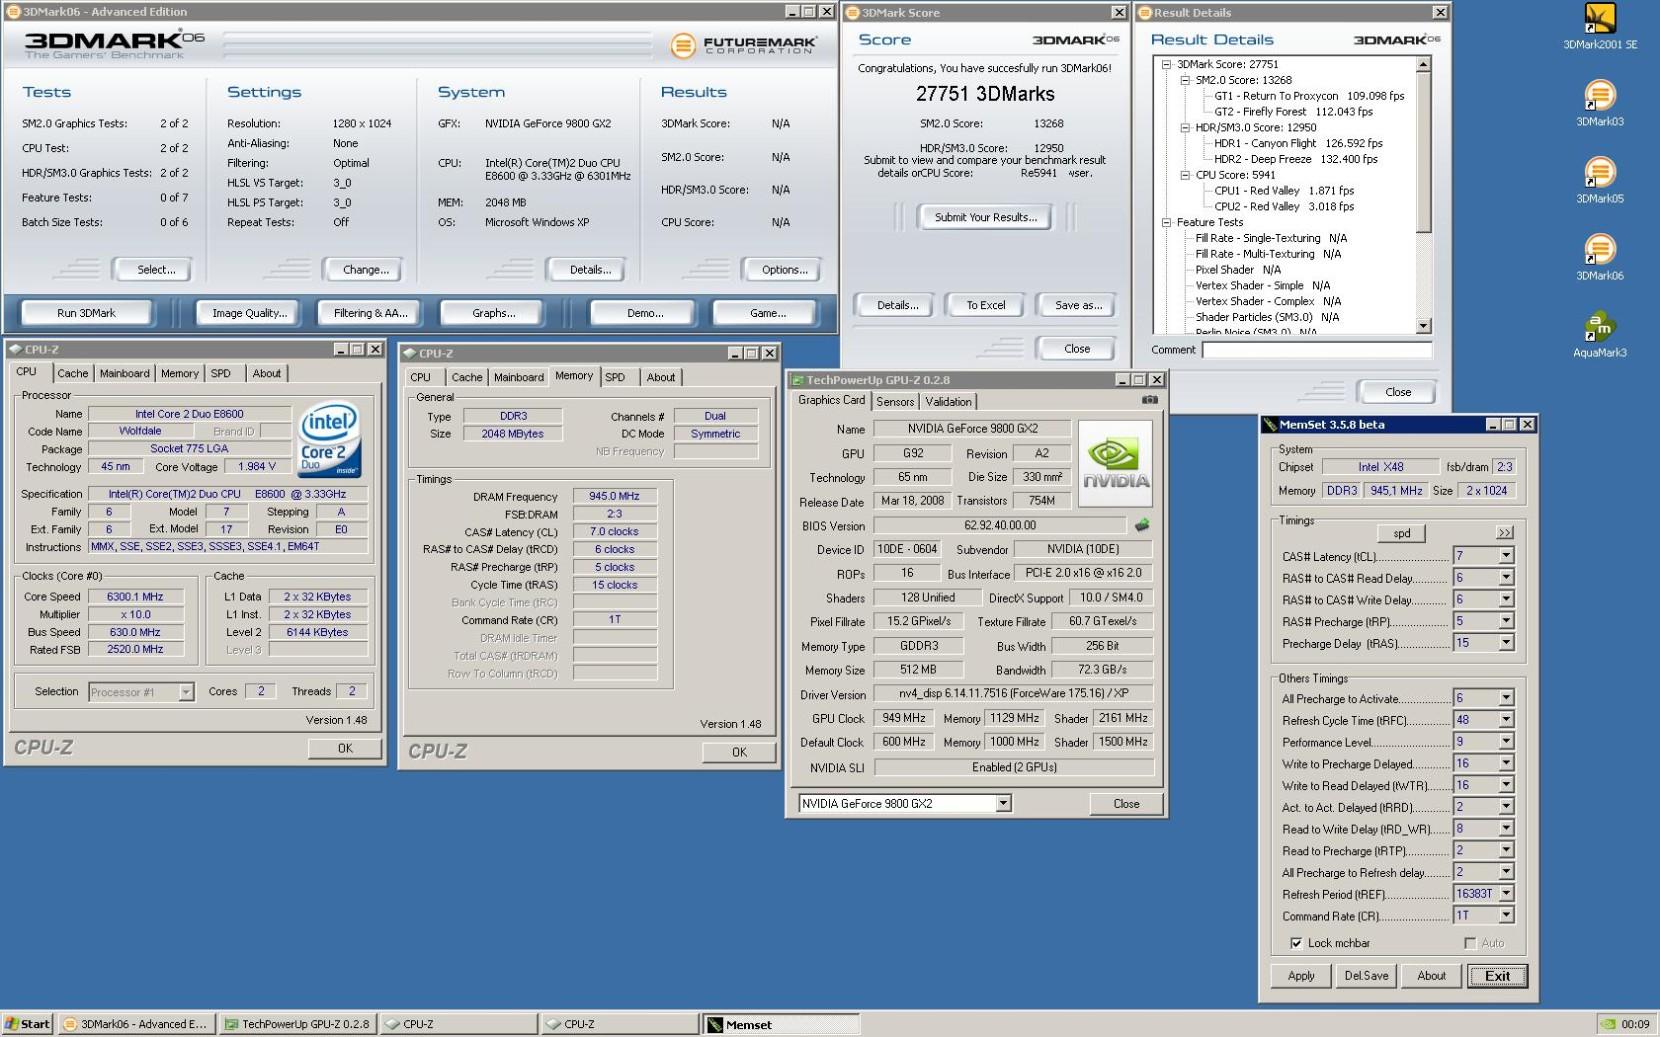Open Cache tab in CPU-Z memory window
1660x1037 pixels.
[x=466, y=377]
